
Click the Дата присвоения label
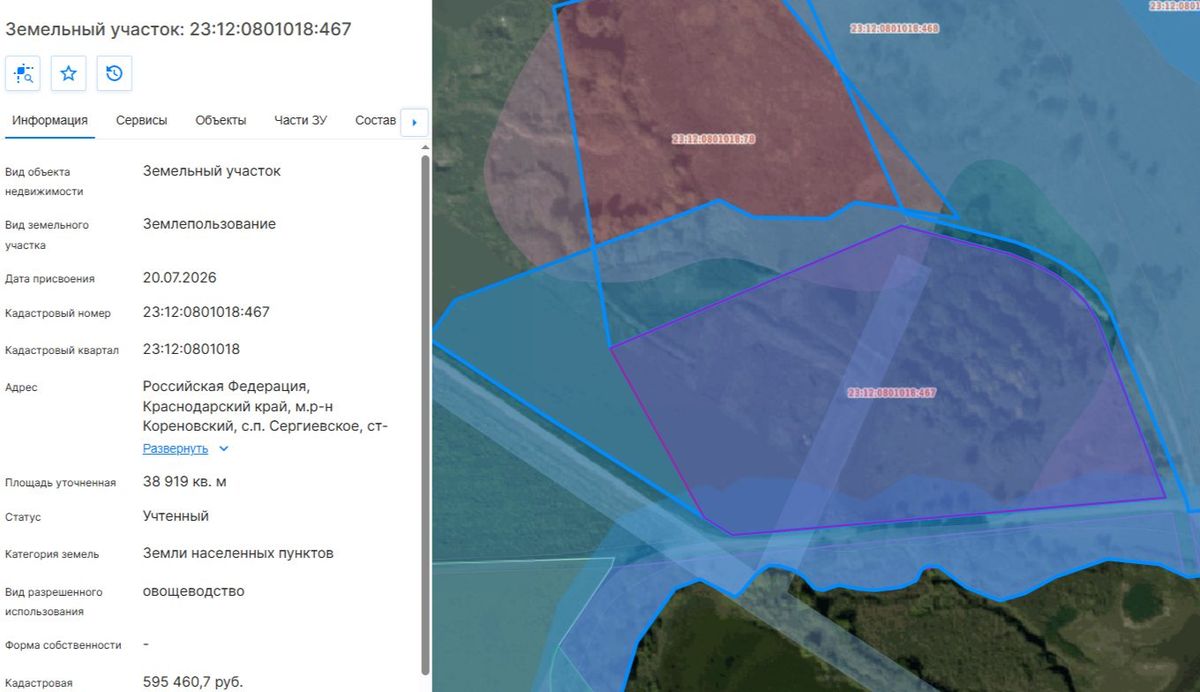(50, 279)
